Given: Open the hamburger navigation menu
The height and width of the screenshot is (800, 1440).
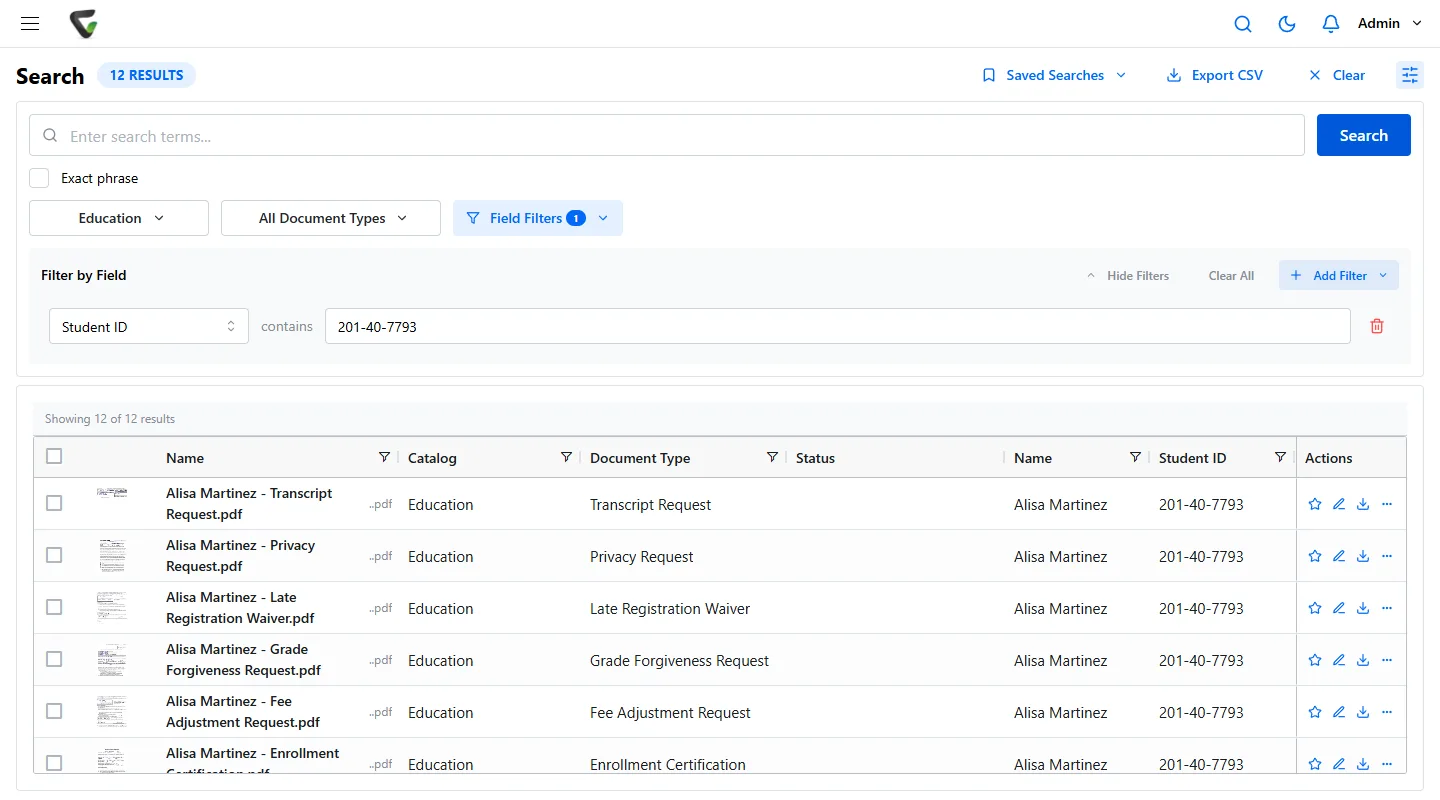Looking at the screenshot, I should pos(30,23).
